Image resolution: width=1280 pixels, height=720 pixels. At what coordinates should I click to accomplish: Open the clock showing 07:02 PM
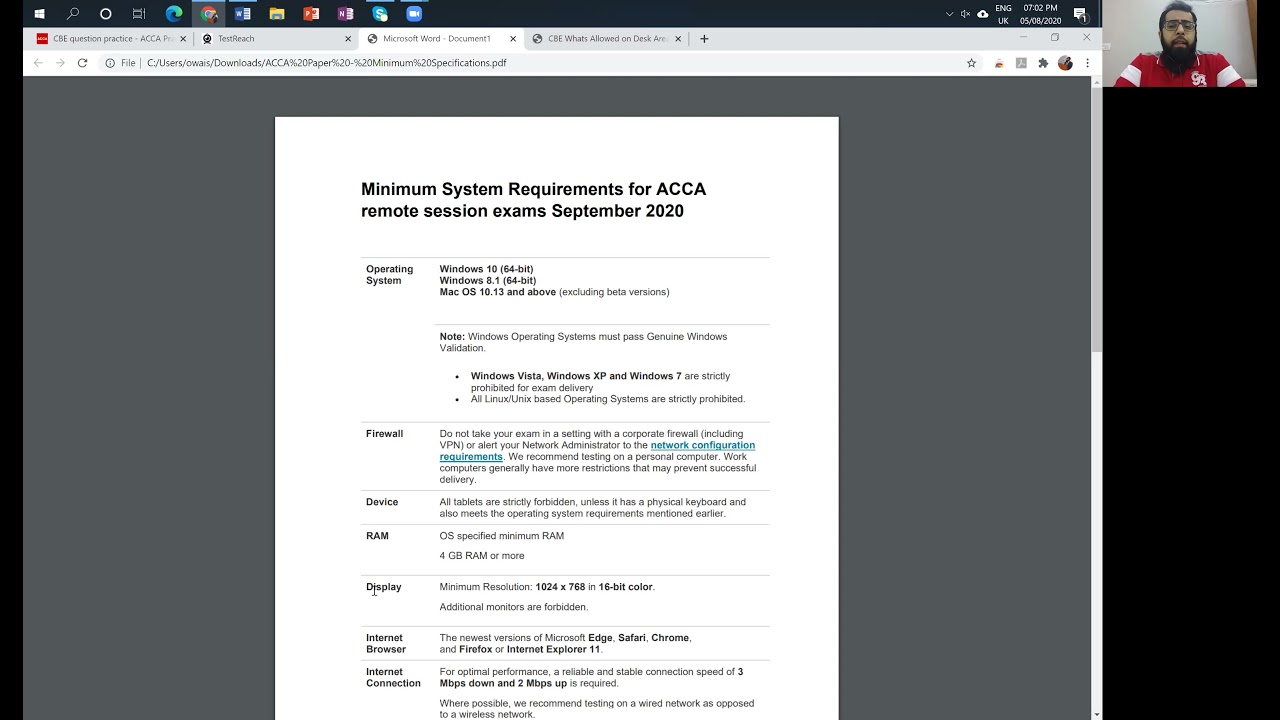1040,14
